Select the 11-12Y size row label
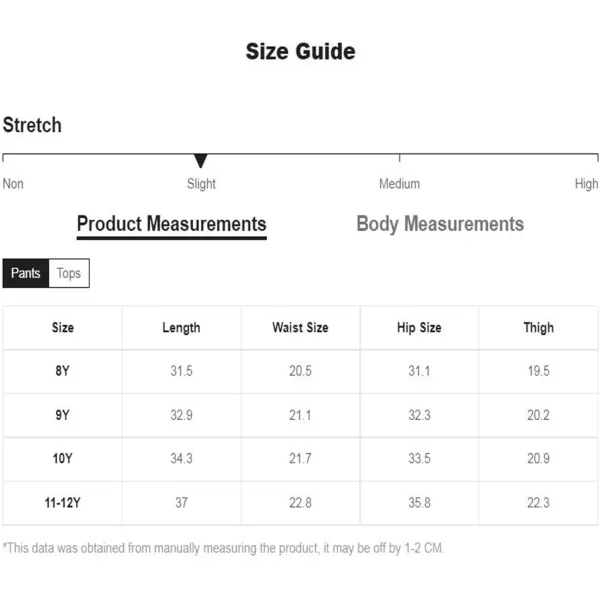 (x=62, y=503)
